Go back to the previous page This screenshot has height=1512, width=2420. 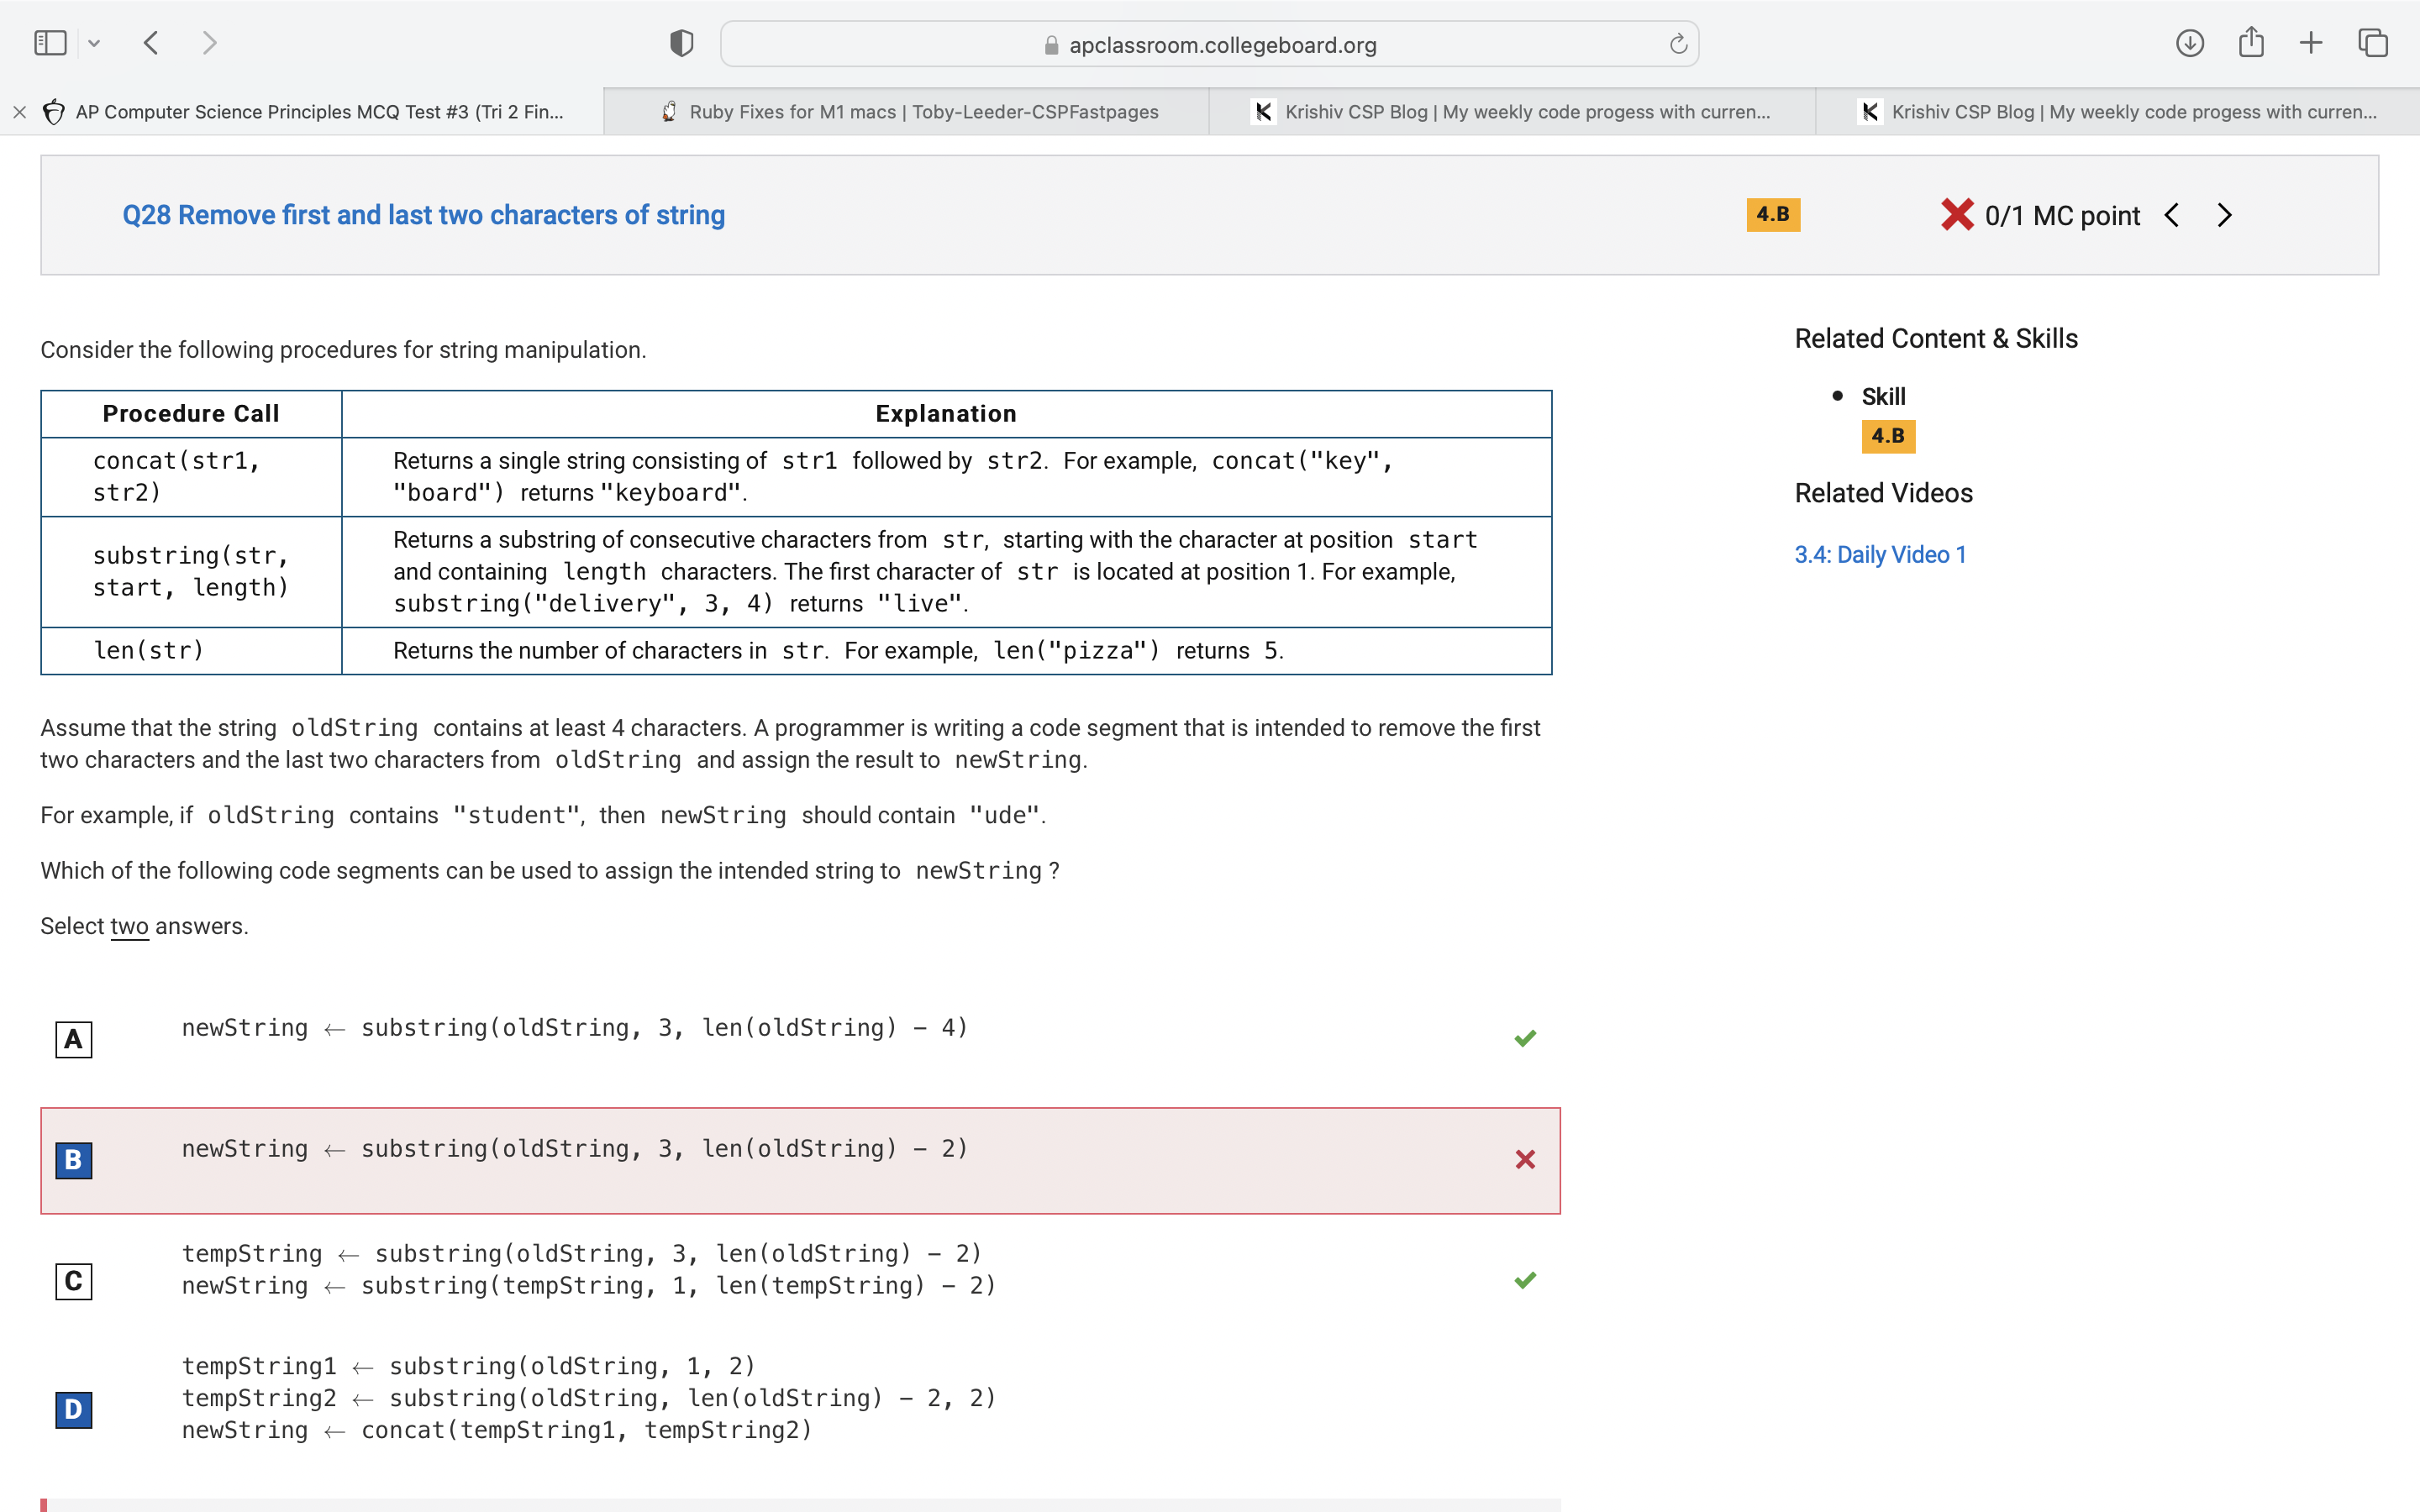[151, 43]
